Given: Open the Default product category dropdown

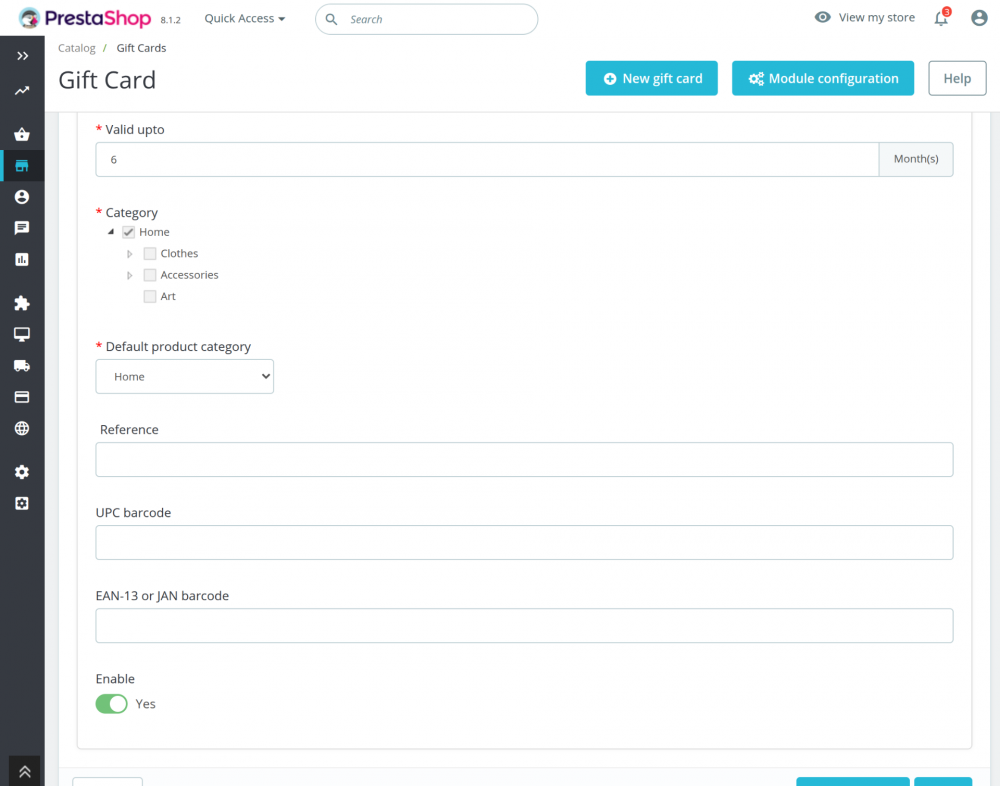Looking at the screenshot, I should point(184,376).
